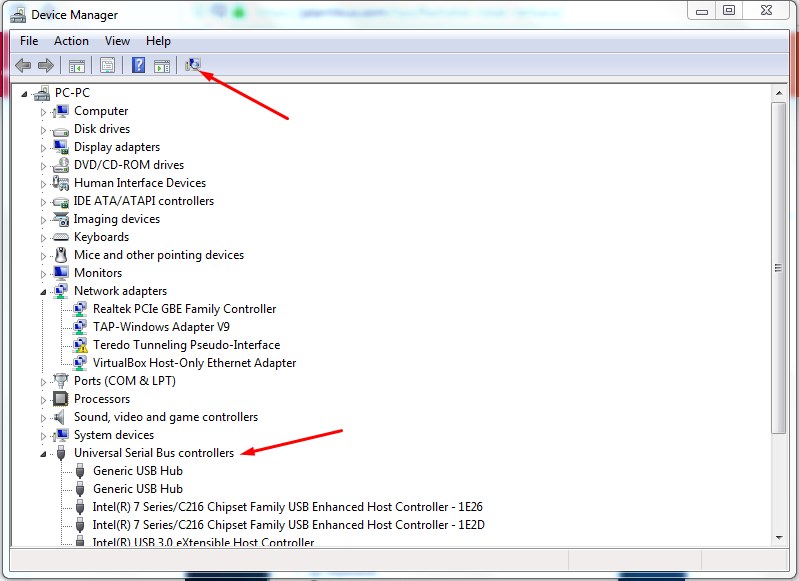
Task: Click the Monitors category icon
Action: coord(61,273)
